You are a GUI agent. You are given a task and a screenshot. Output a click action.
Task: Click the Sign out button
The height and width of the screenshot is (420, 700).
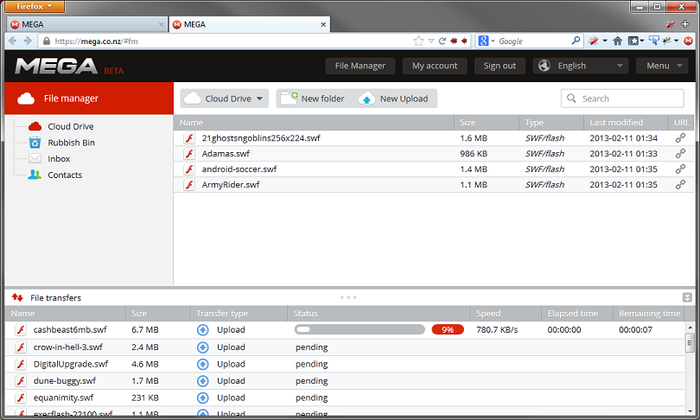499,66
